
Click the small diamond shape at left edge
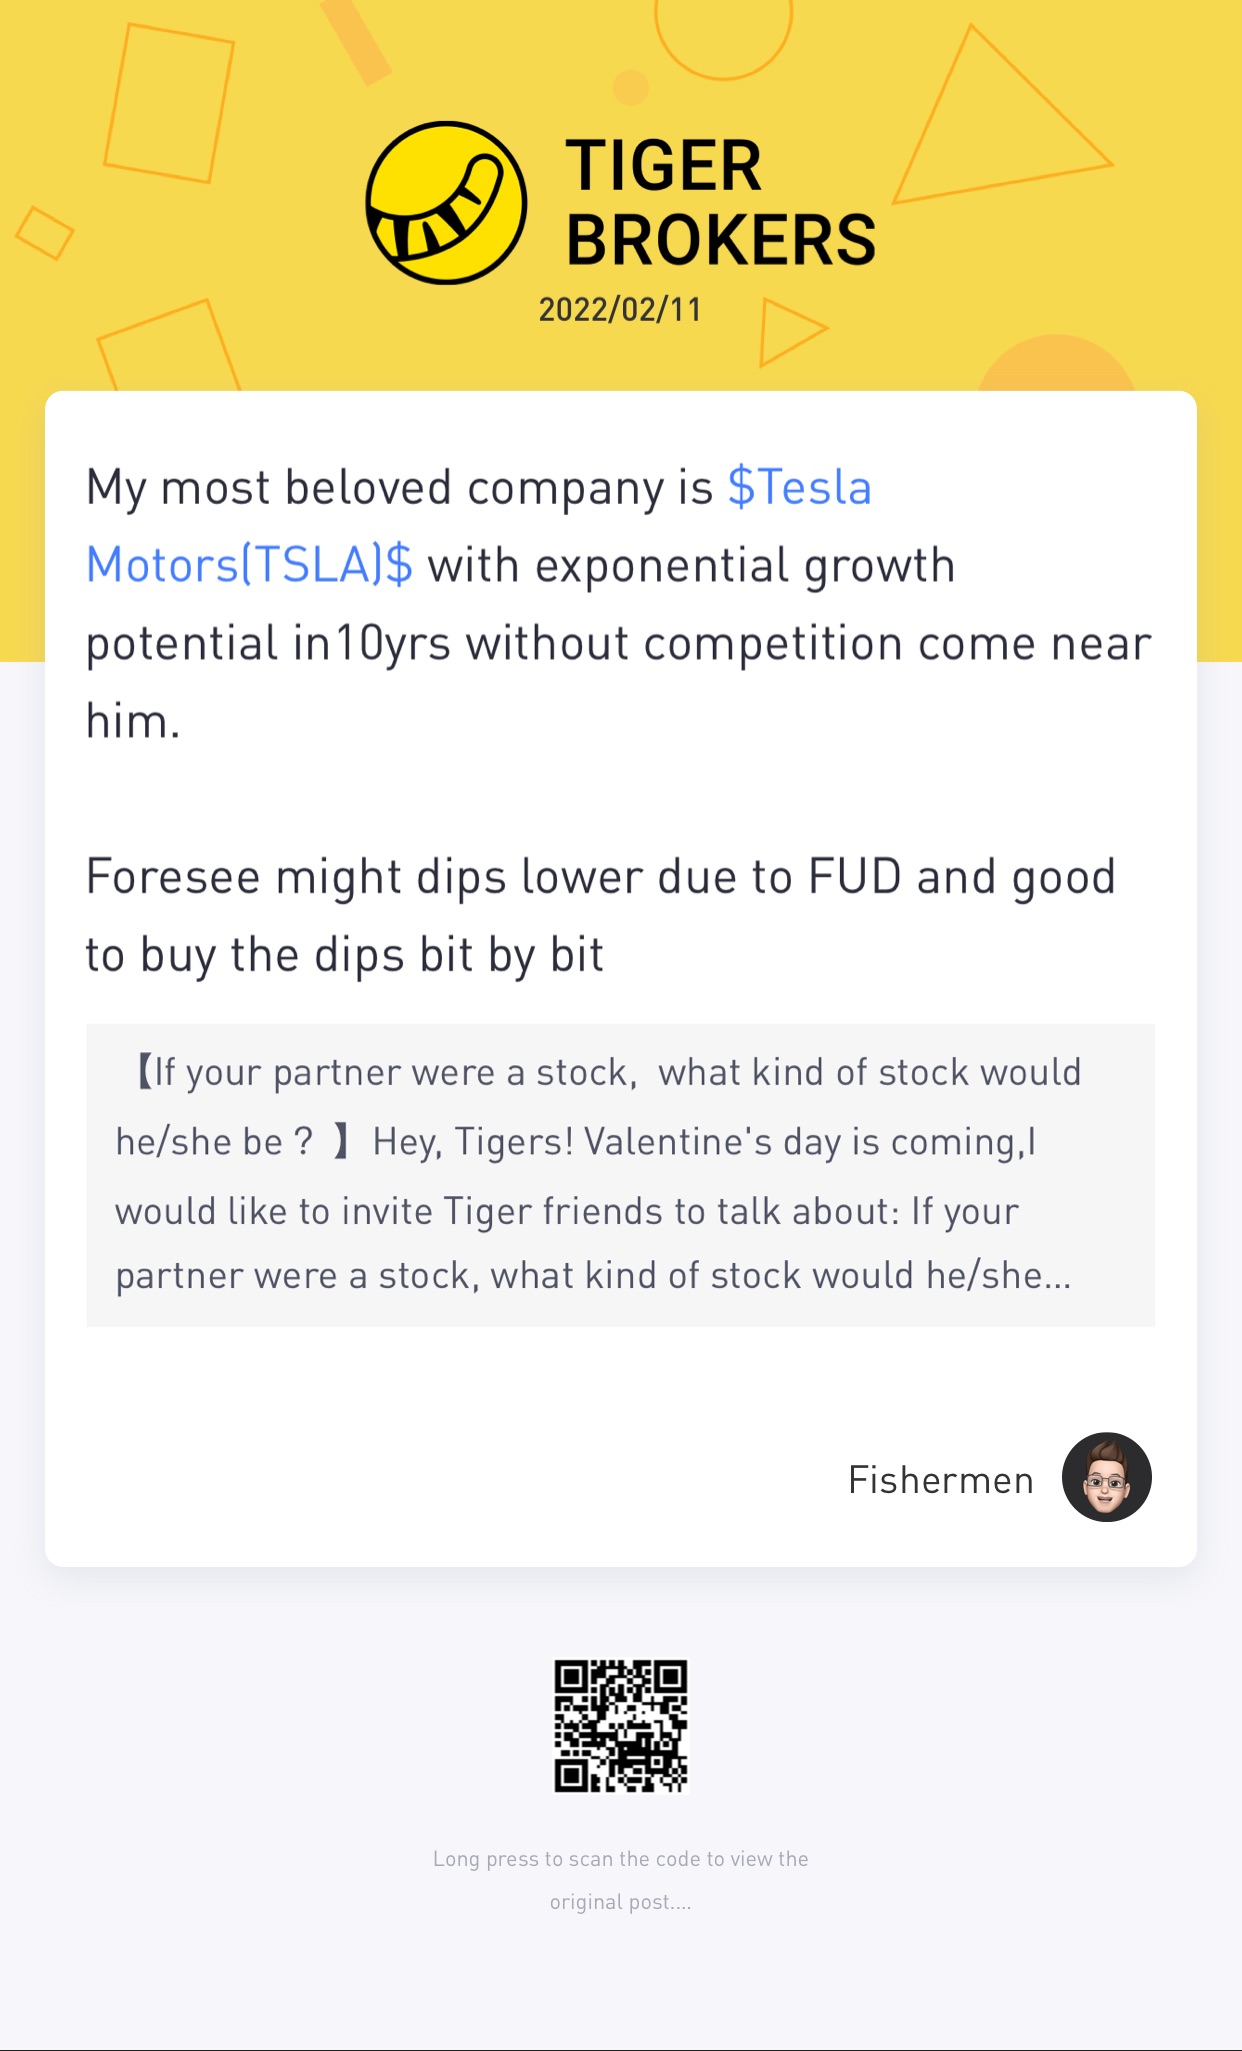(45, 233)
